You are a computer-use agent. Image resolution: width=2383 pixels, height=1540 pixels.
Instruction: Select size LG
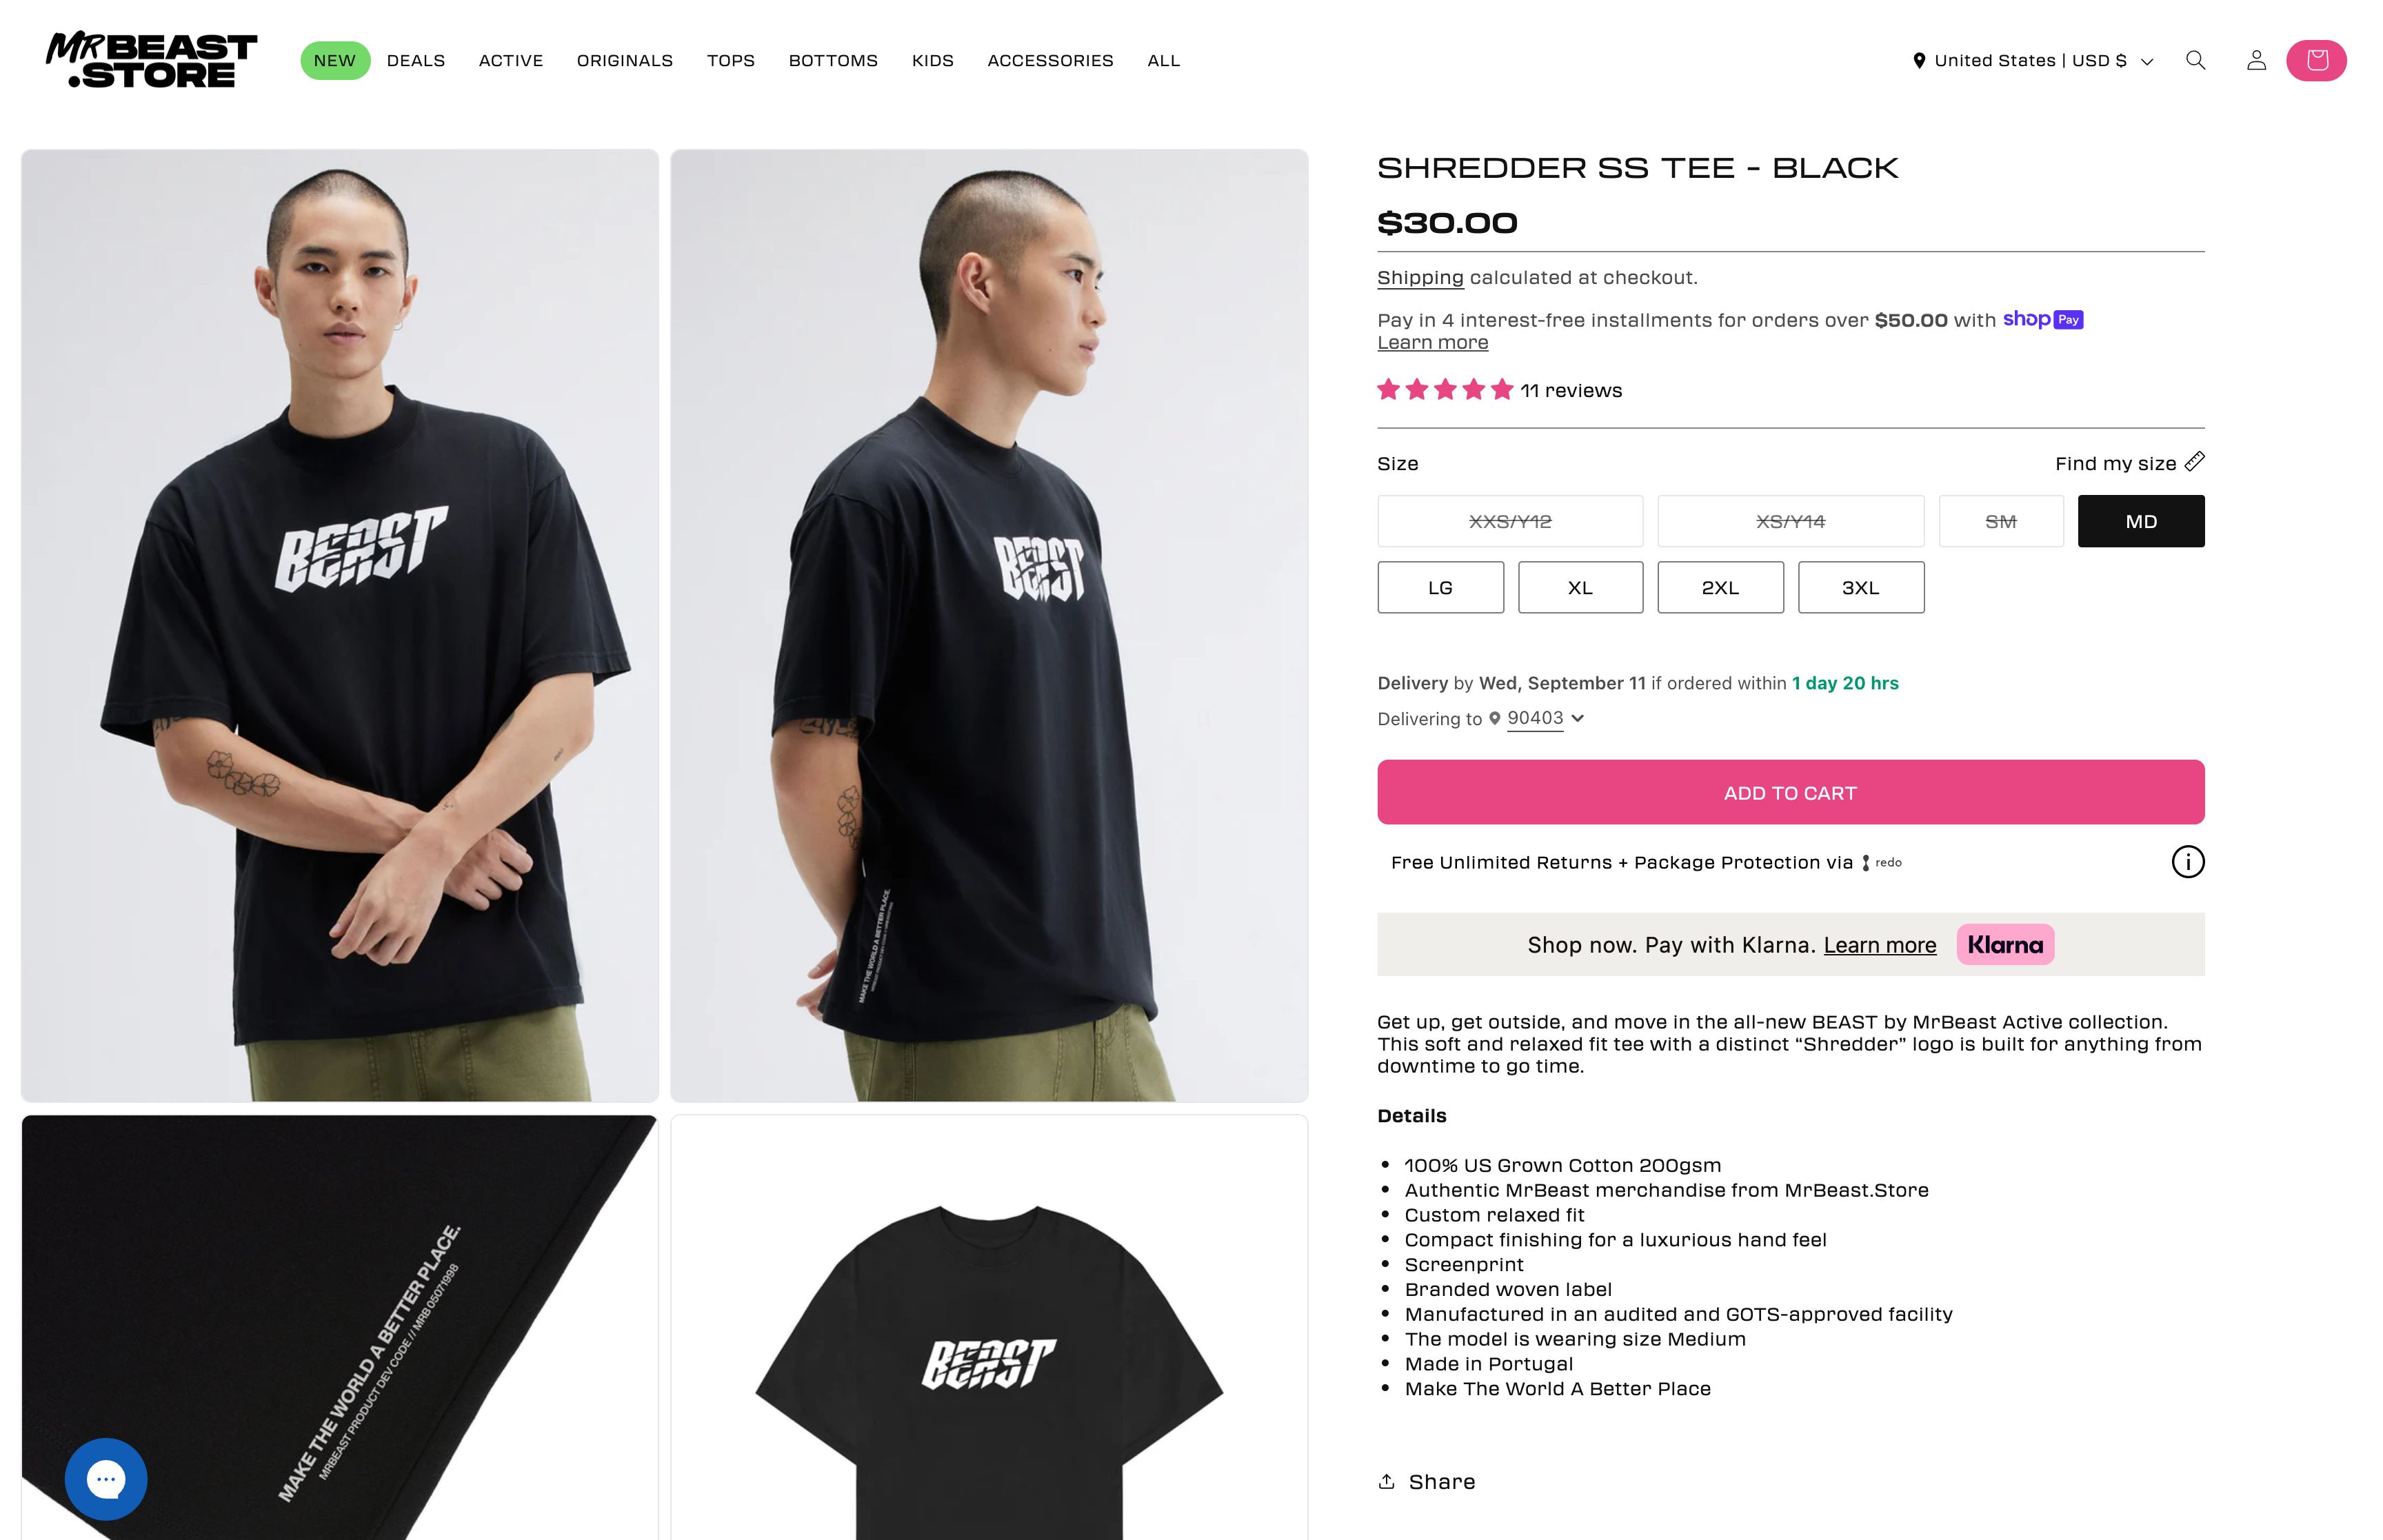click(x=1440, y=587)
